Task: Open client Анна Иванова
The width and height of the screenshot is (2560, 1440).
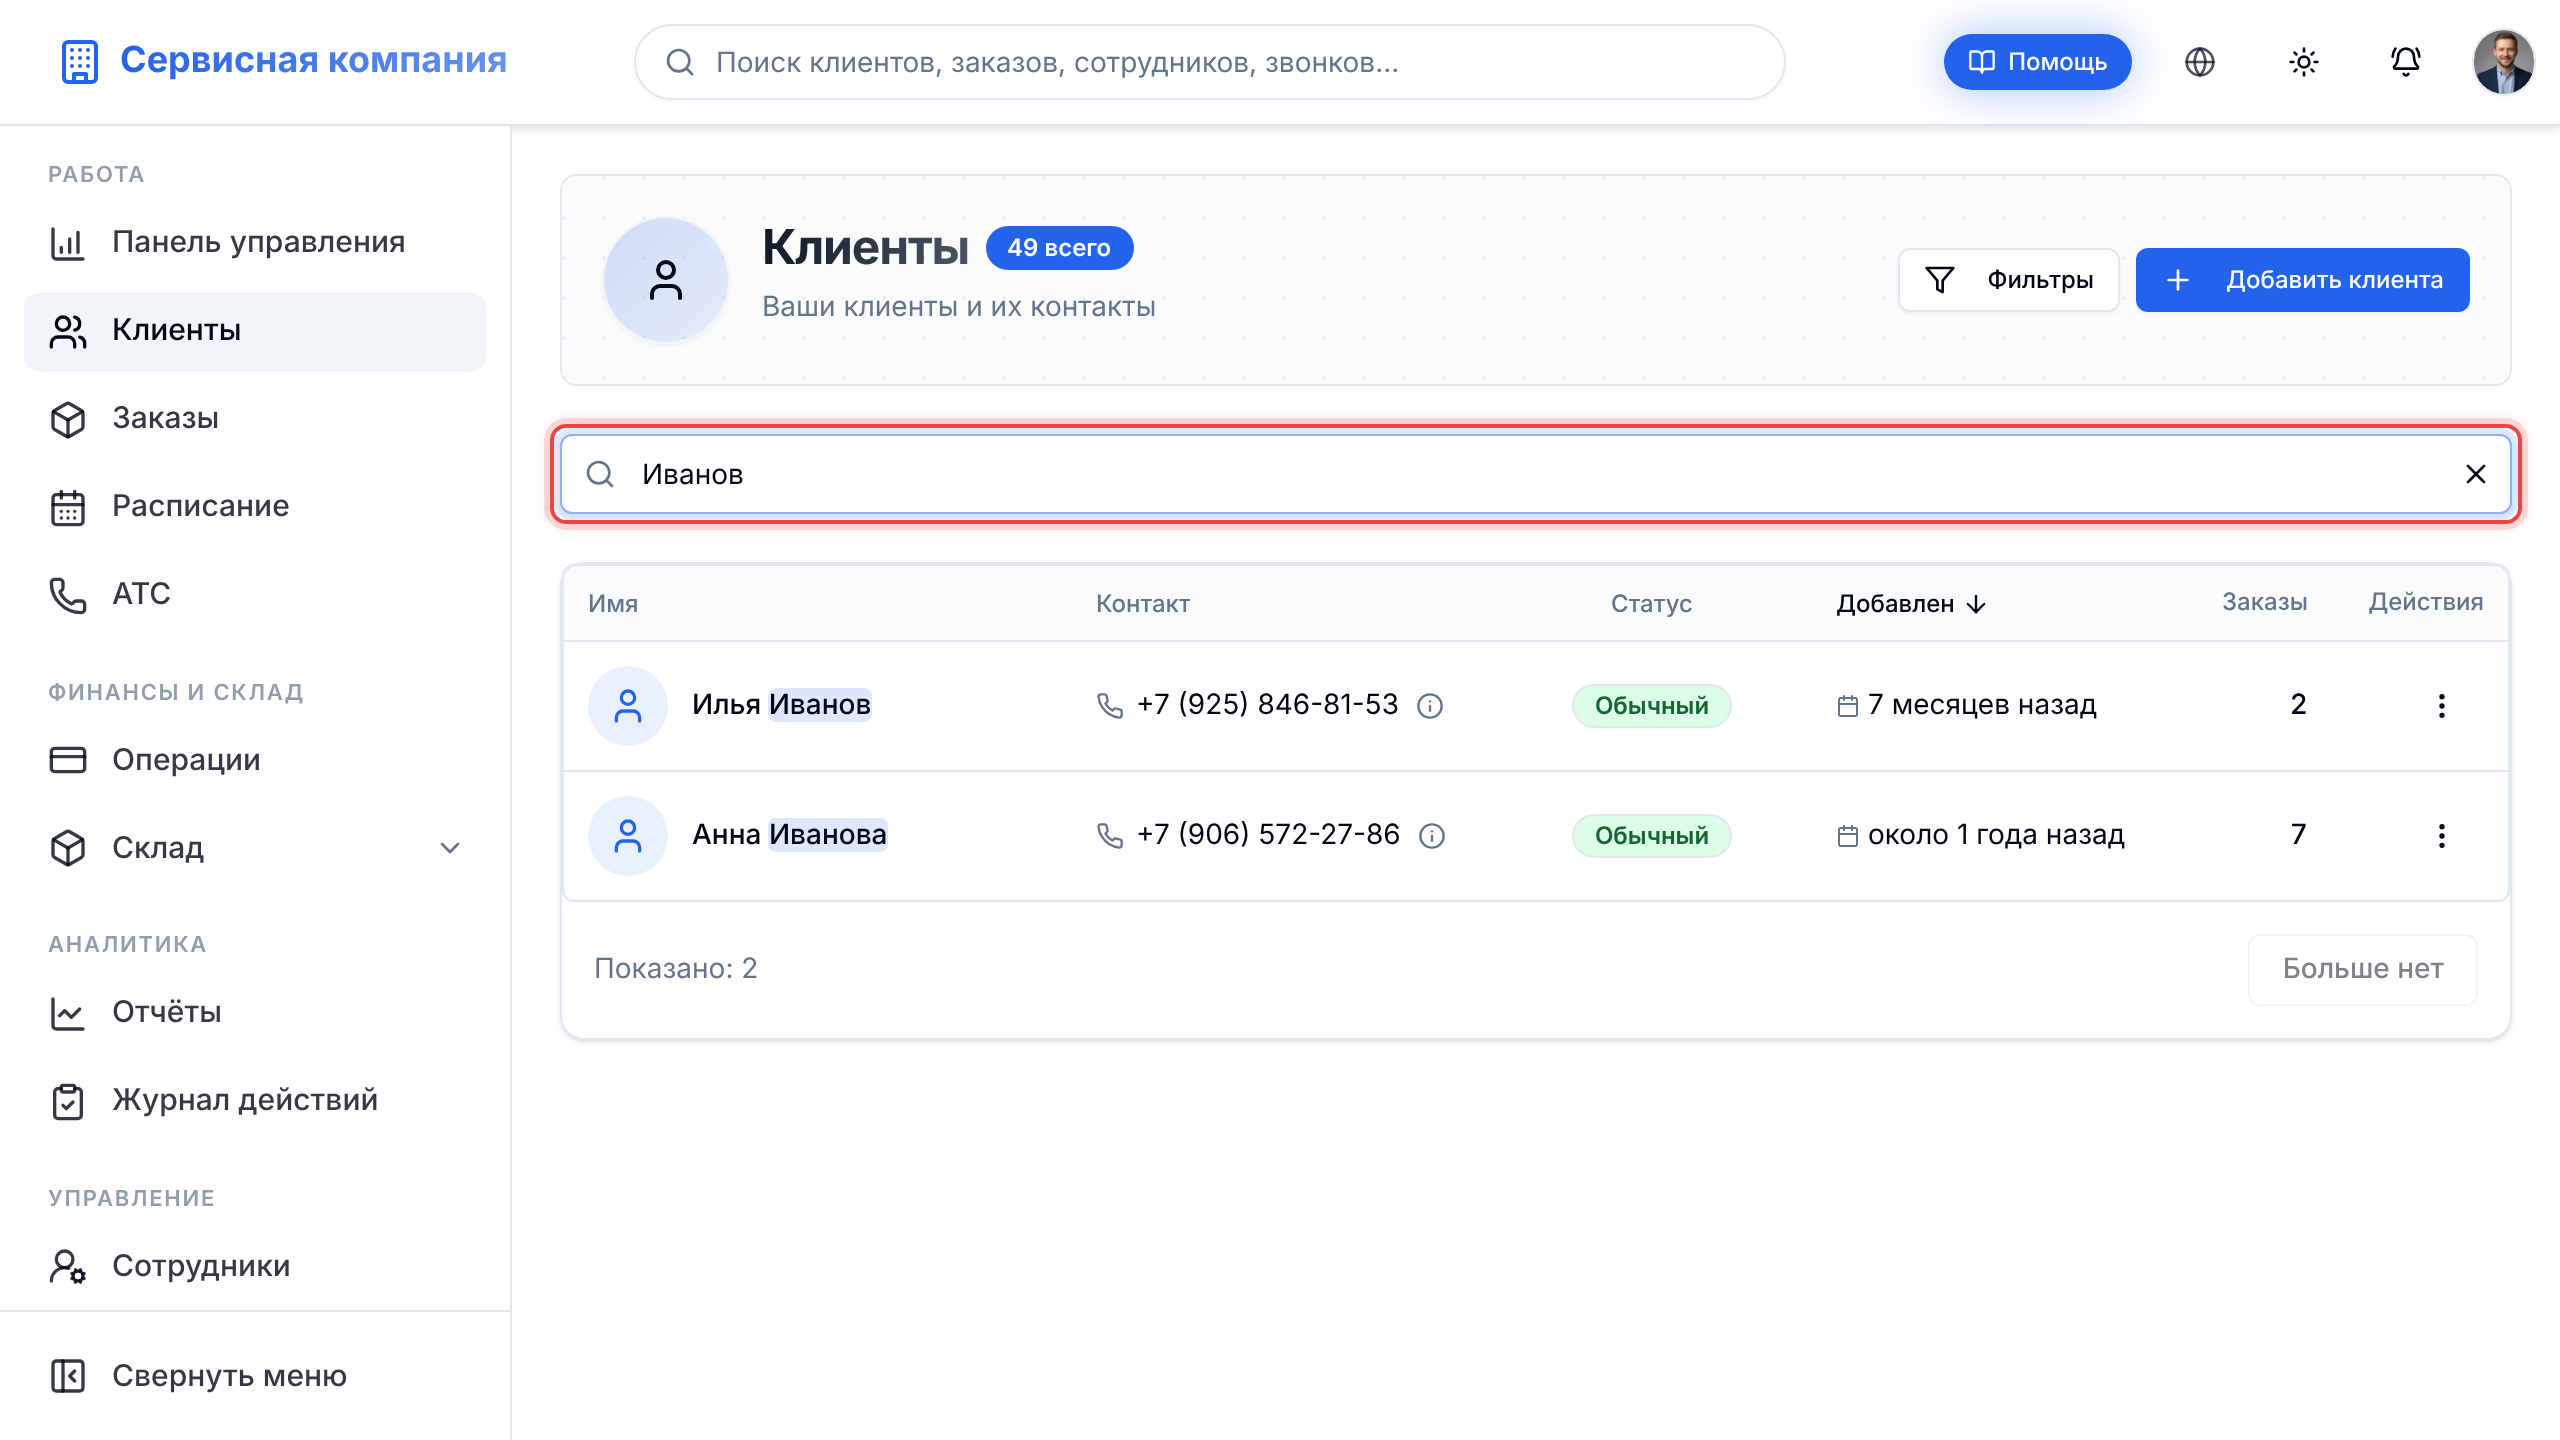Action: pos(789,835)
